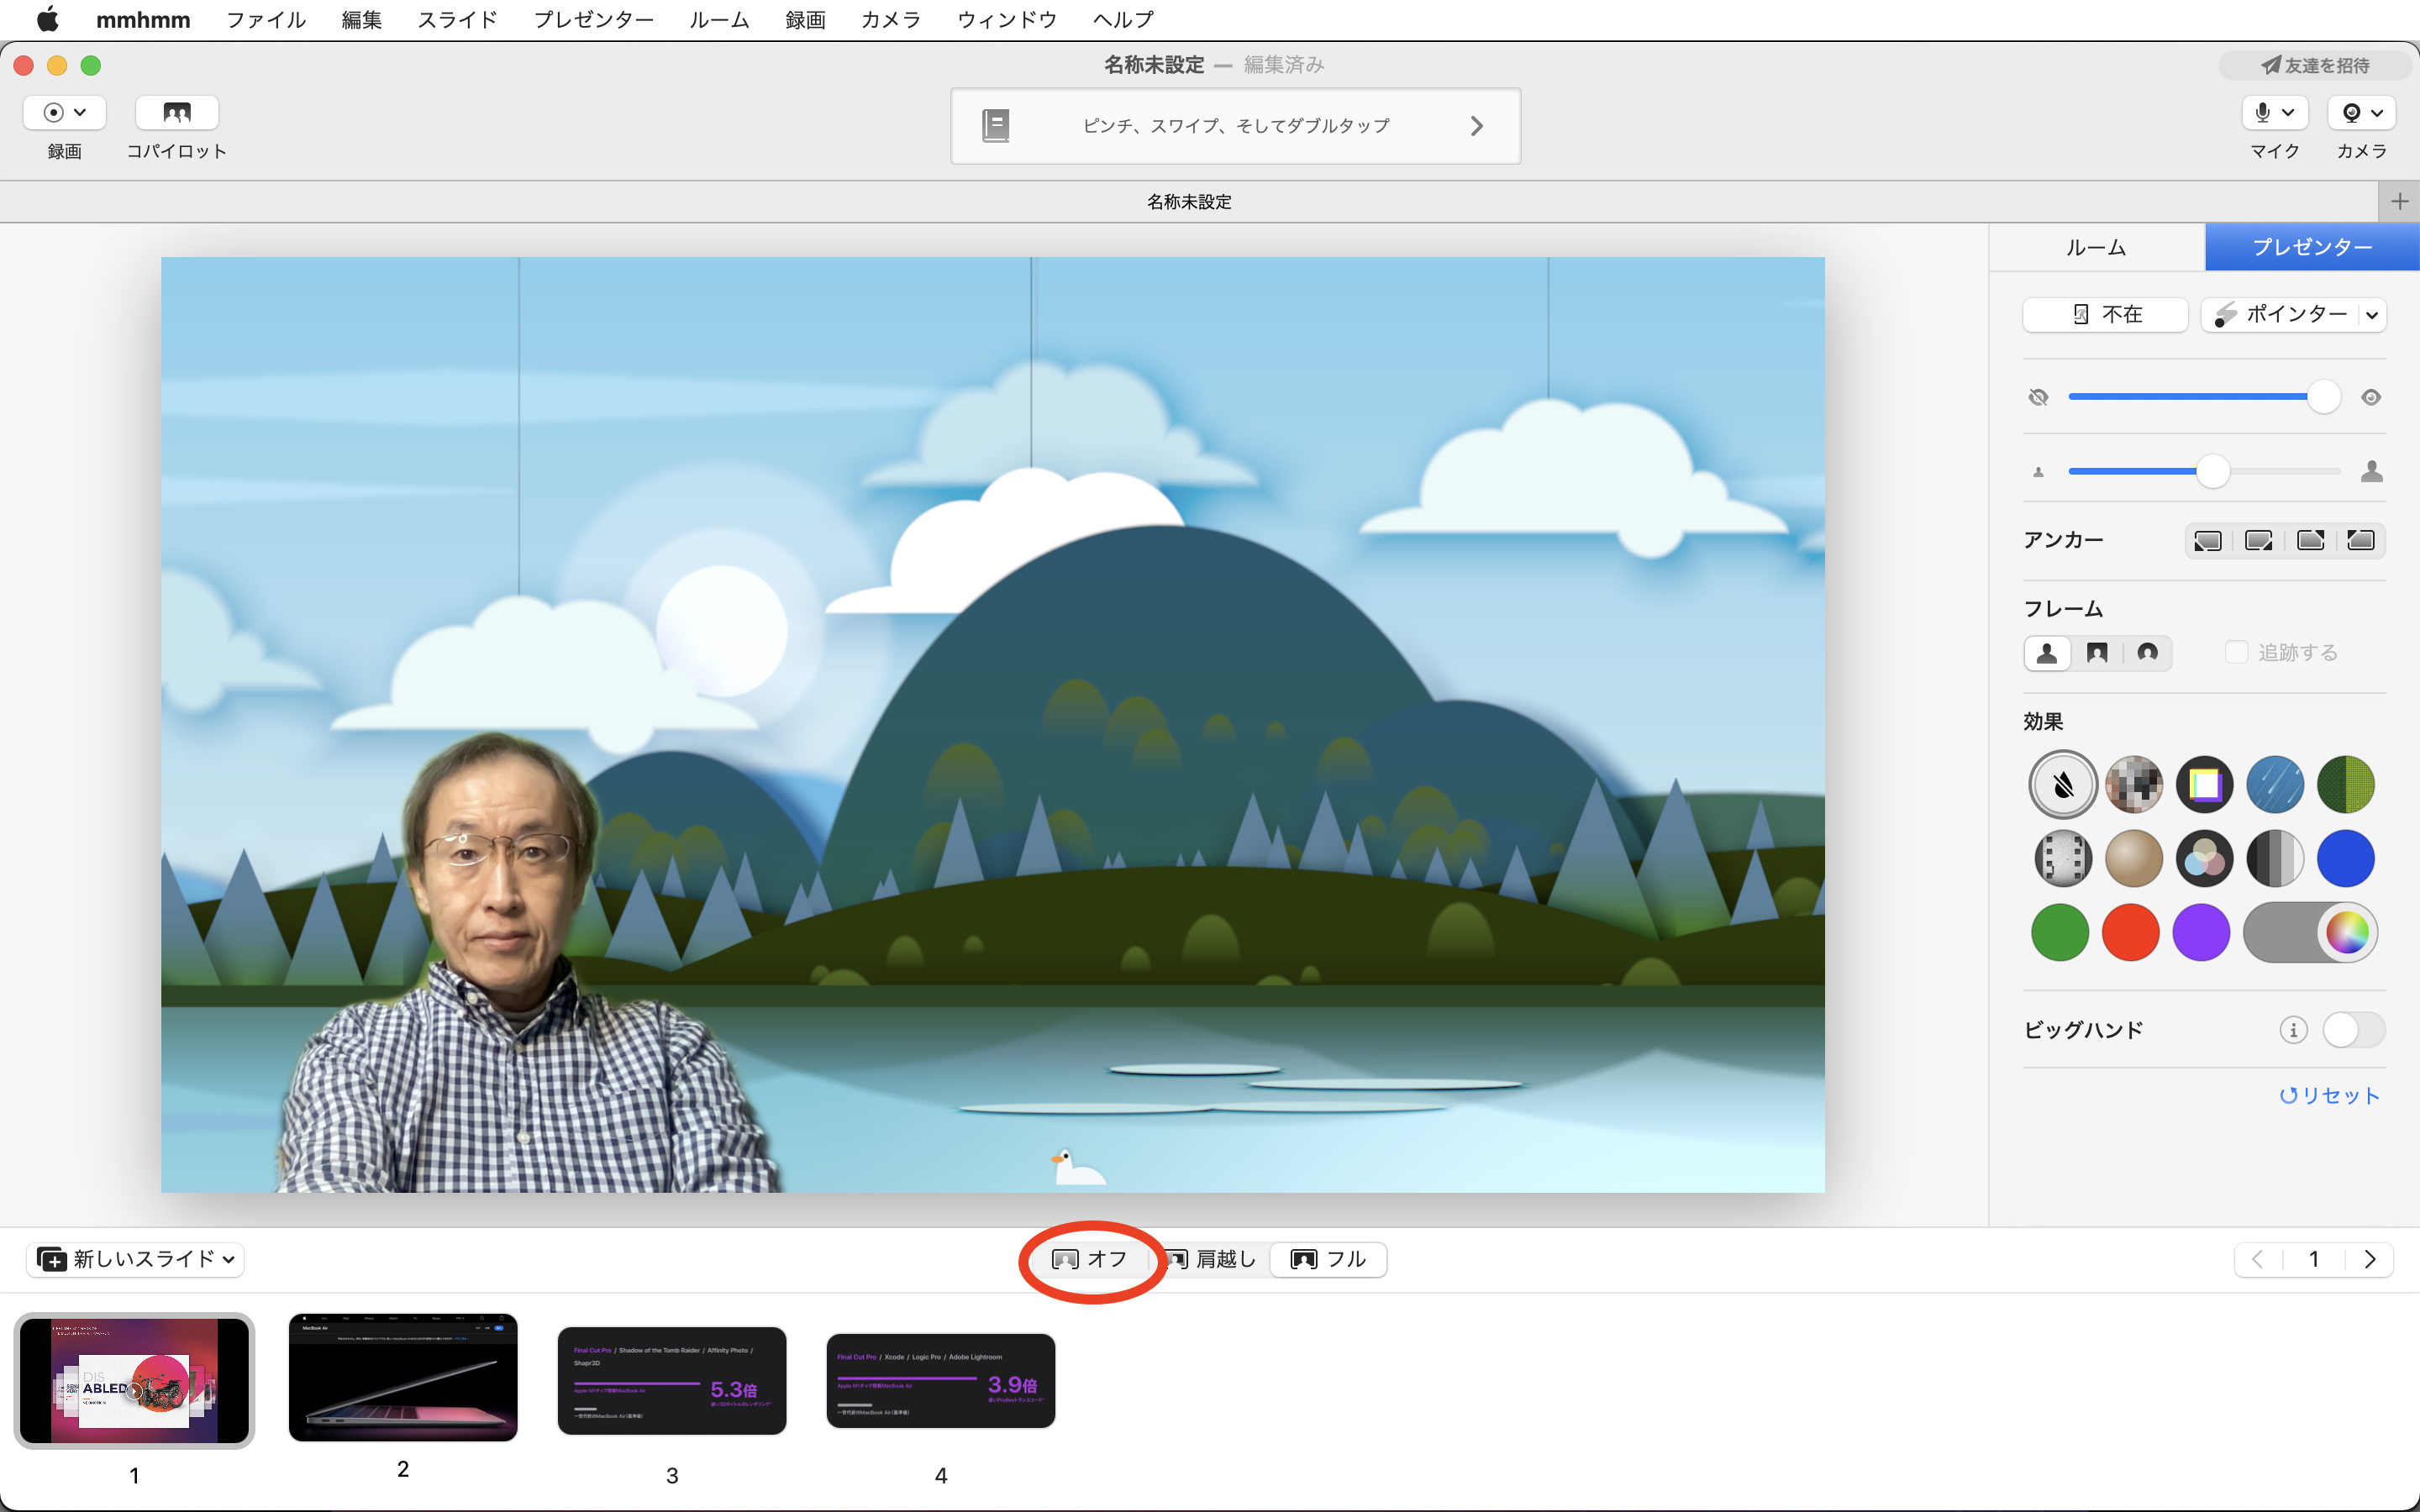This screenshot has height=1512, width=2420.
Task: Click the 不在 away button
Action: (2105, 314)
